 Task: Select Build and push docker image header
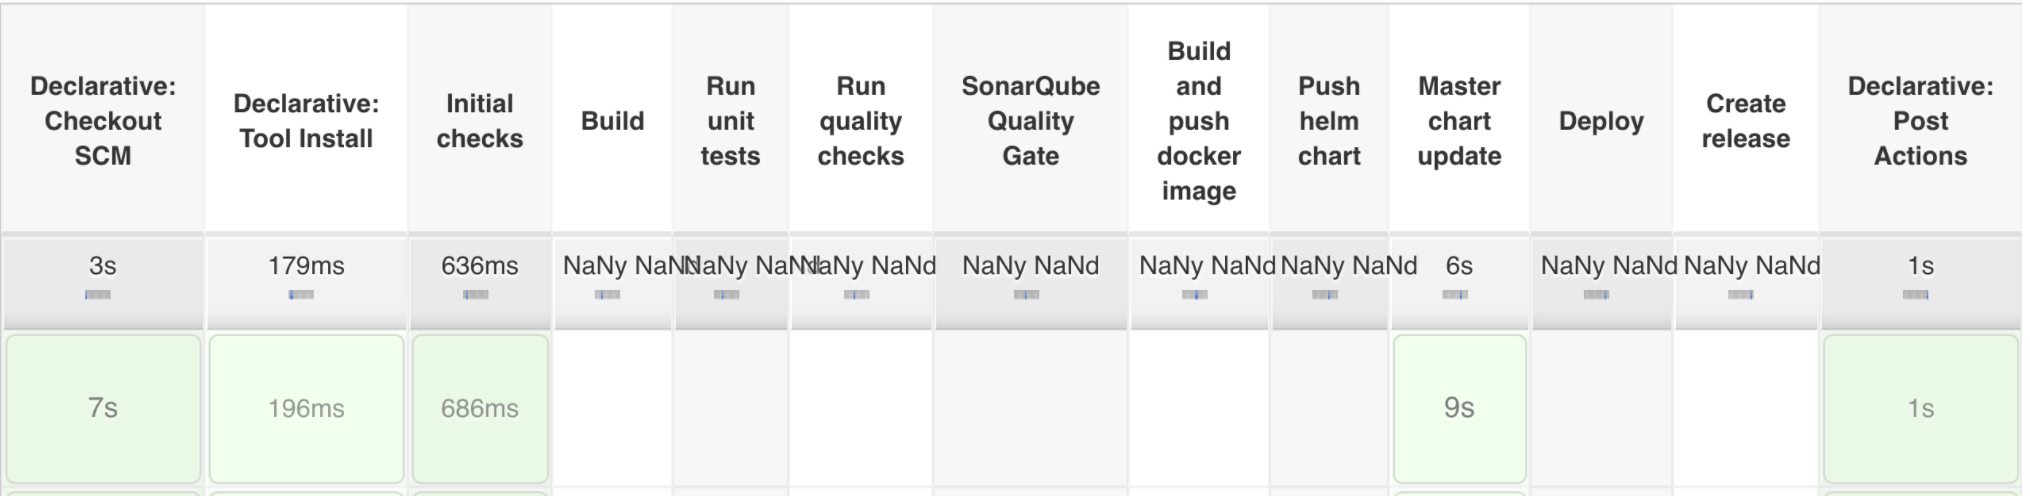click(1199, 121)
